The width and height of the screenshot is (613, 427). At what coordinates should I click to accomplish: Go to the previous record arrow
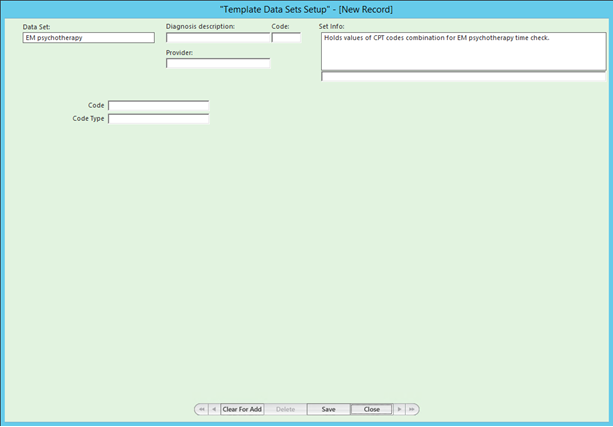point(214,409)
